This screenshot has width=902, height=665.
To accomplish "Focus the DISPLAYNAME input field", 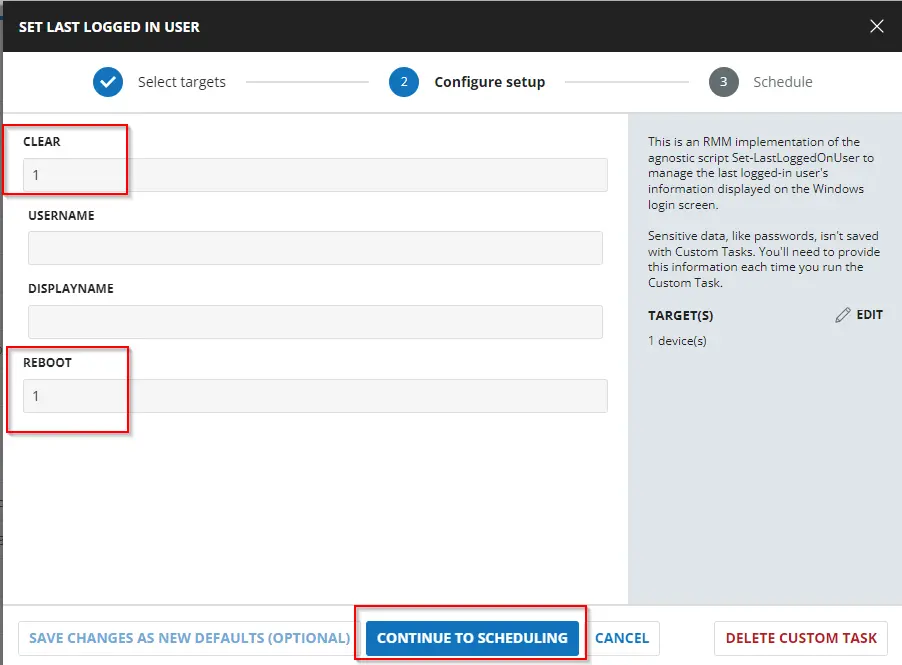I will pos(315,322).
